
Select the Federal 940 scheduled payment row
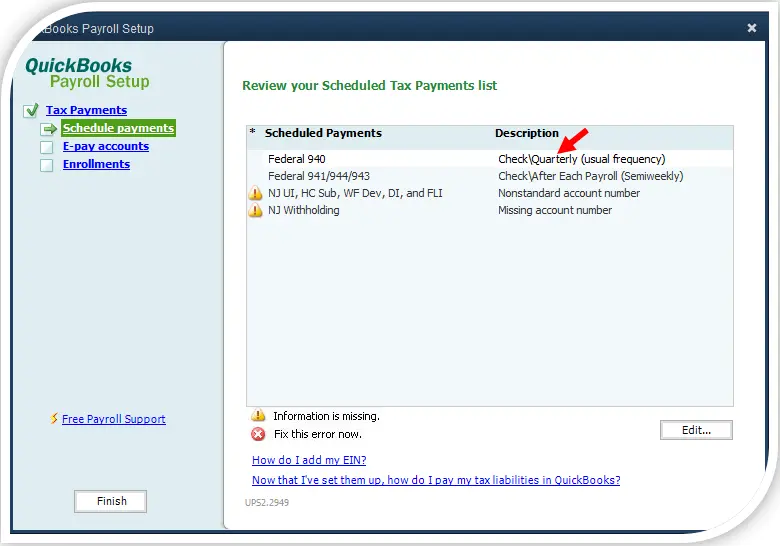tap(296, 159)
